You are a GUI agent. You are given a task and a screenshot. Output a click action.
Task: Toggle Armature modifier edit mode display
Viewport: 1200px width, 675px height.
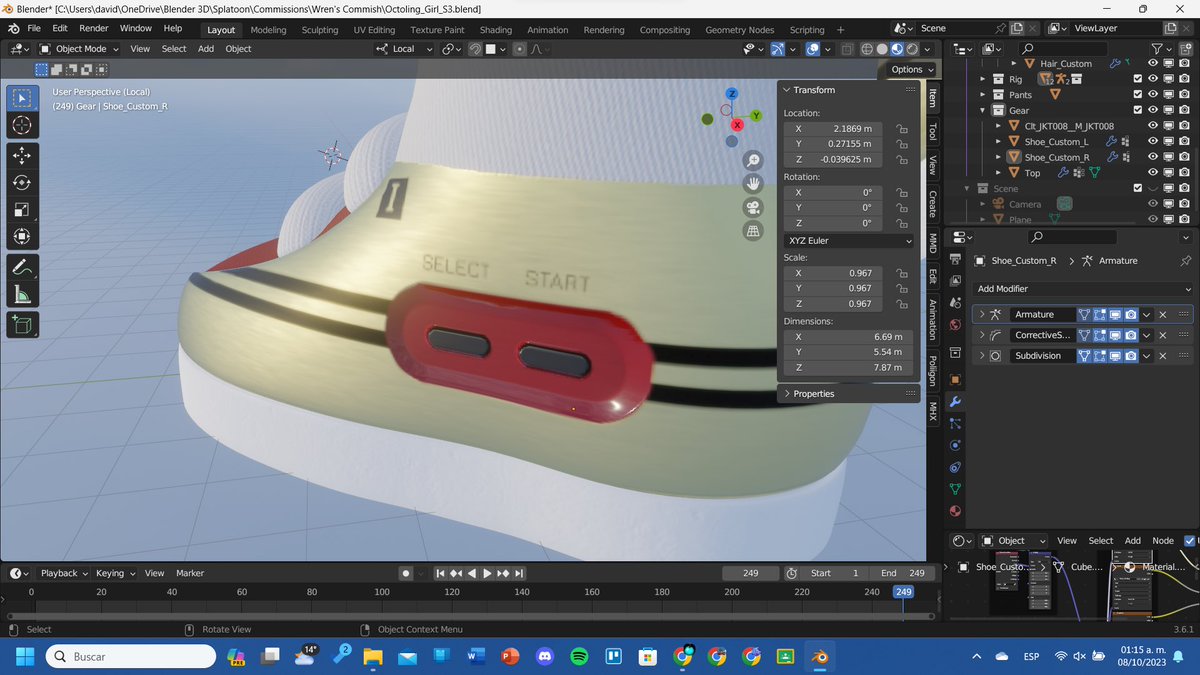[x=1098, y=314]
